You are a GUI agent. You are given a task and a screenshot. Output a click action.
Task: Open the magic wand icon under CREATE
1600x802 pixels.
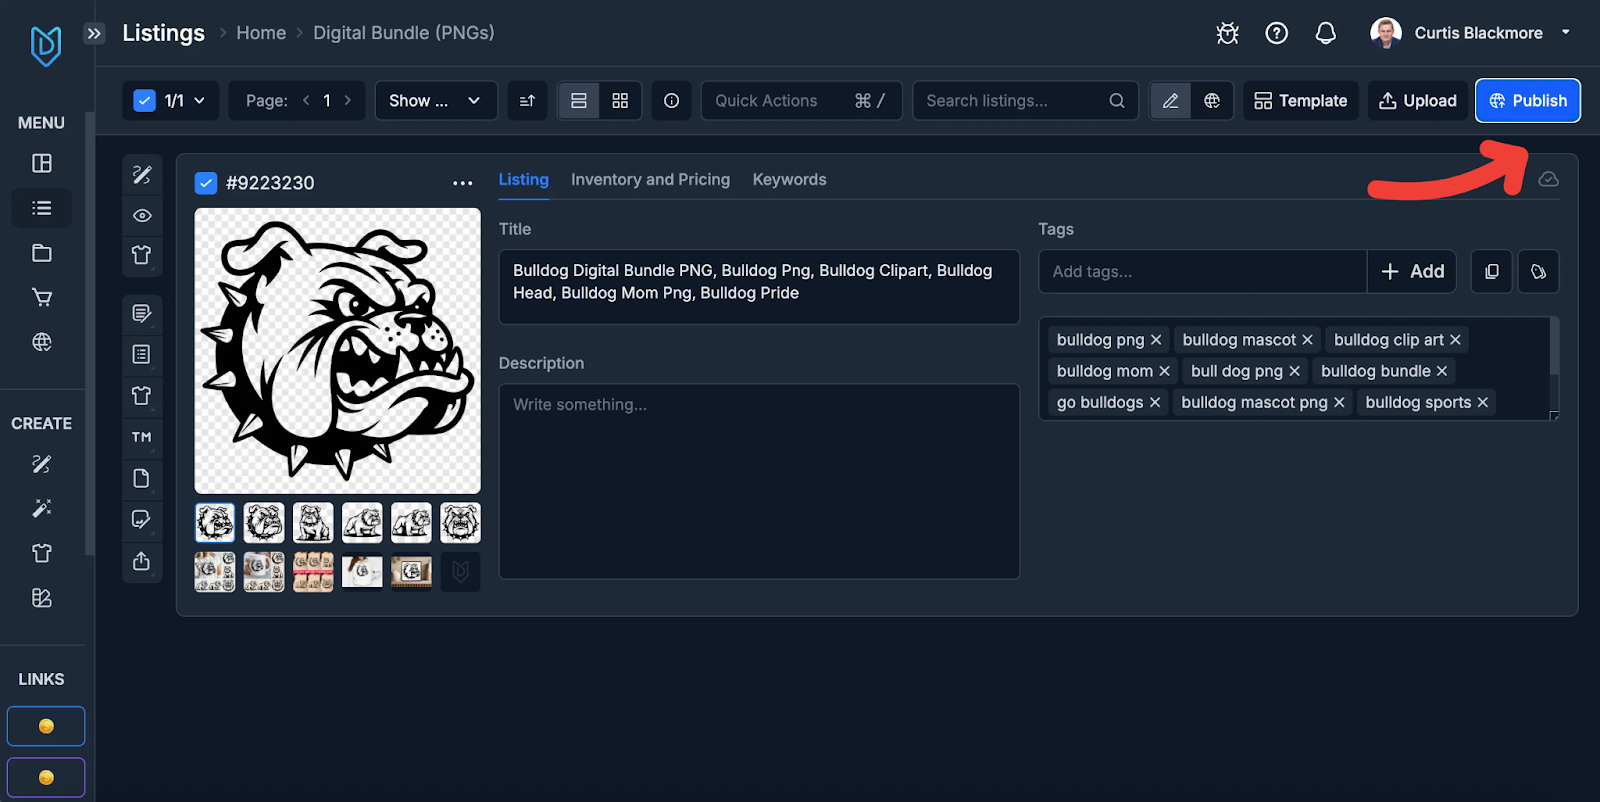click(x=42, y=508)
